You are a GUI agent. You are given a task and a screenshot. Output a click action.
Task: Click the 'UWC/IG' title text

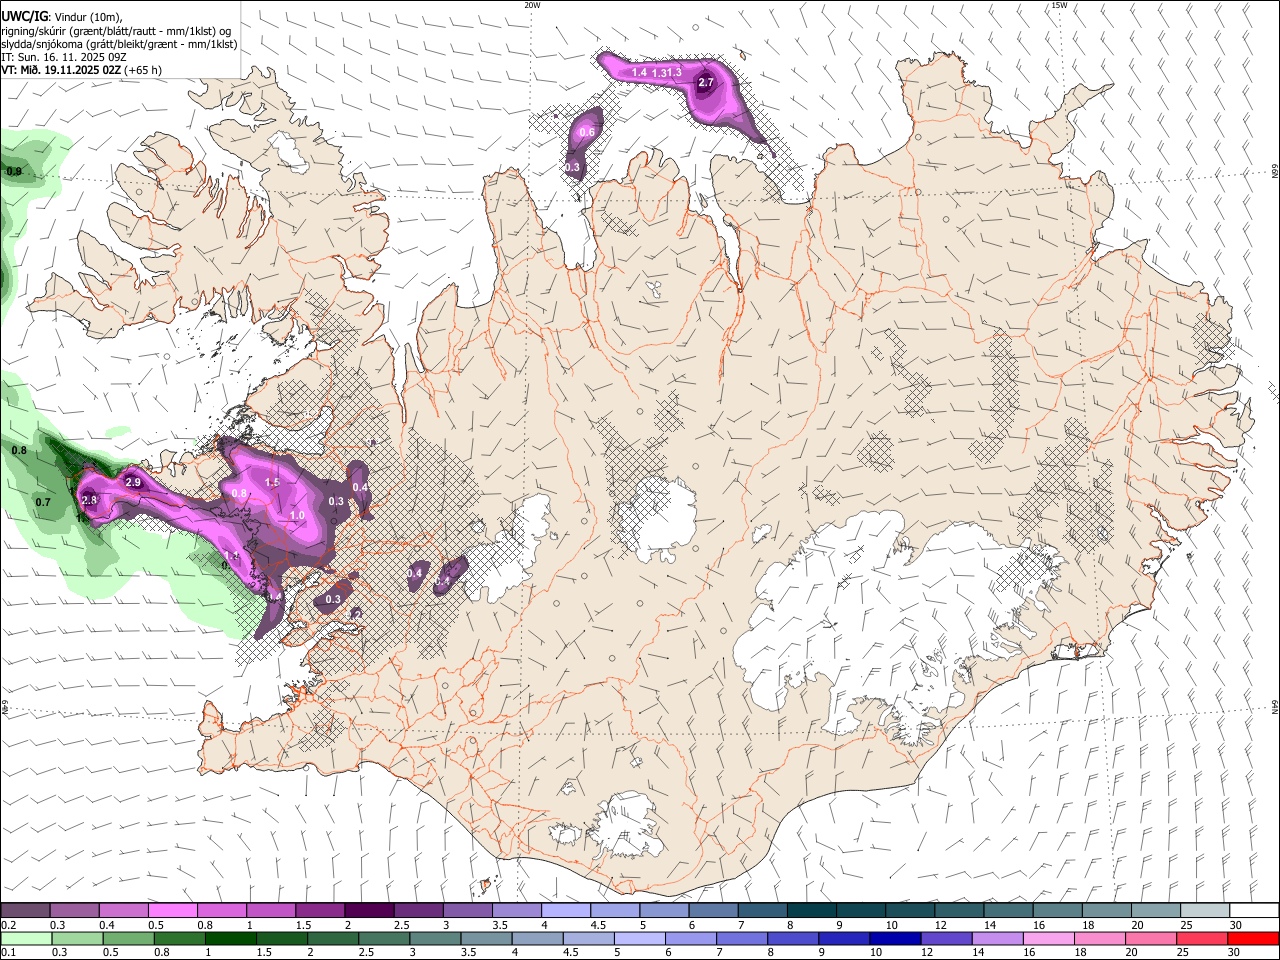(24, 15)
